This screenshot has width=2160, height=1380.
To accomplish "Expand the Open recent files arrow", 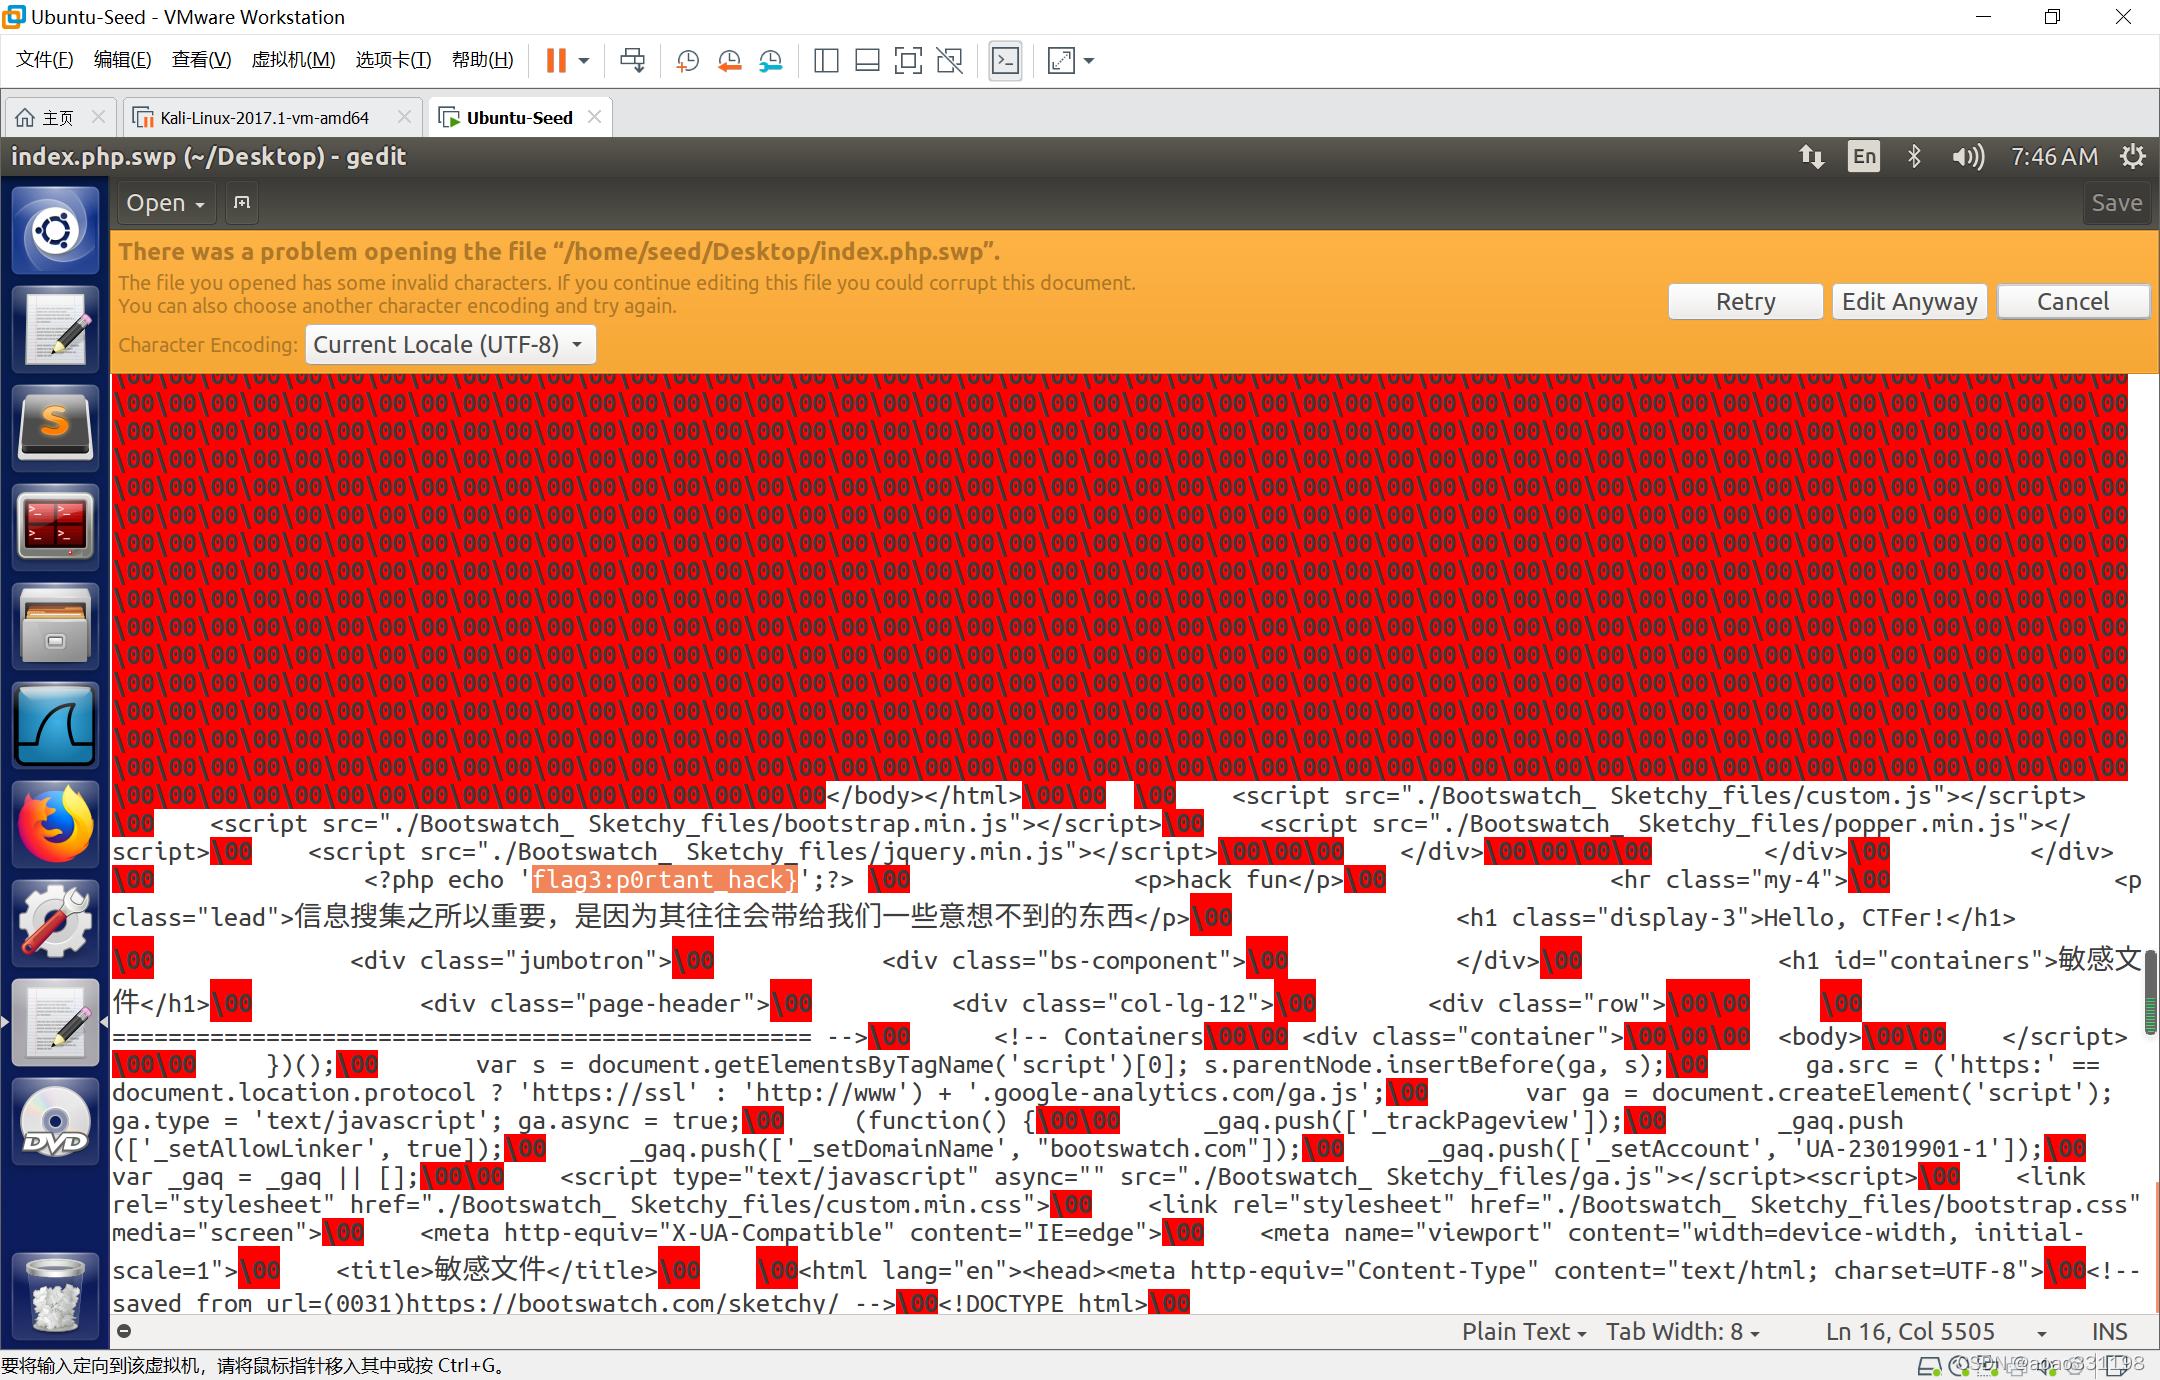I will coord(200,205).
